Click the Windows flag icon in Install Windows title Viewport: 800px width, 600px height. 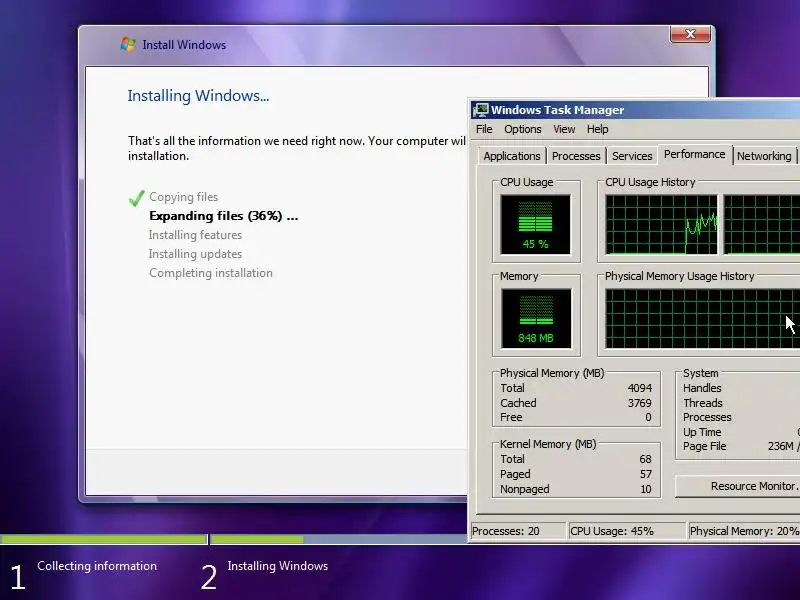pyautogui.click(x=128, y=44)
